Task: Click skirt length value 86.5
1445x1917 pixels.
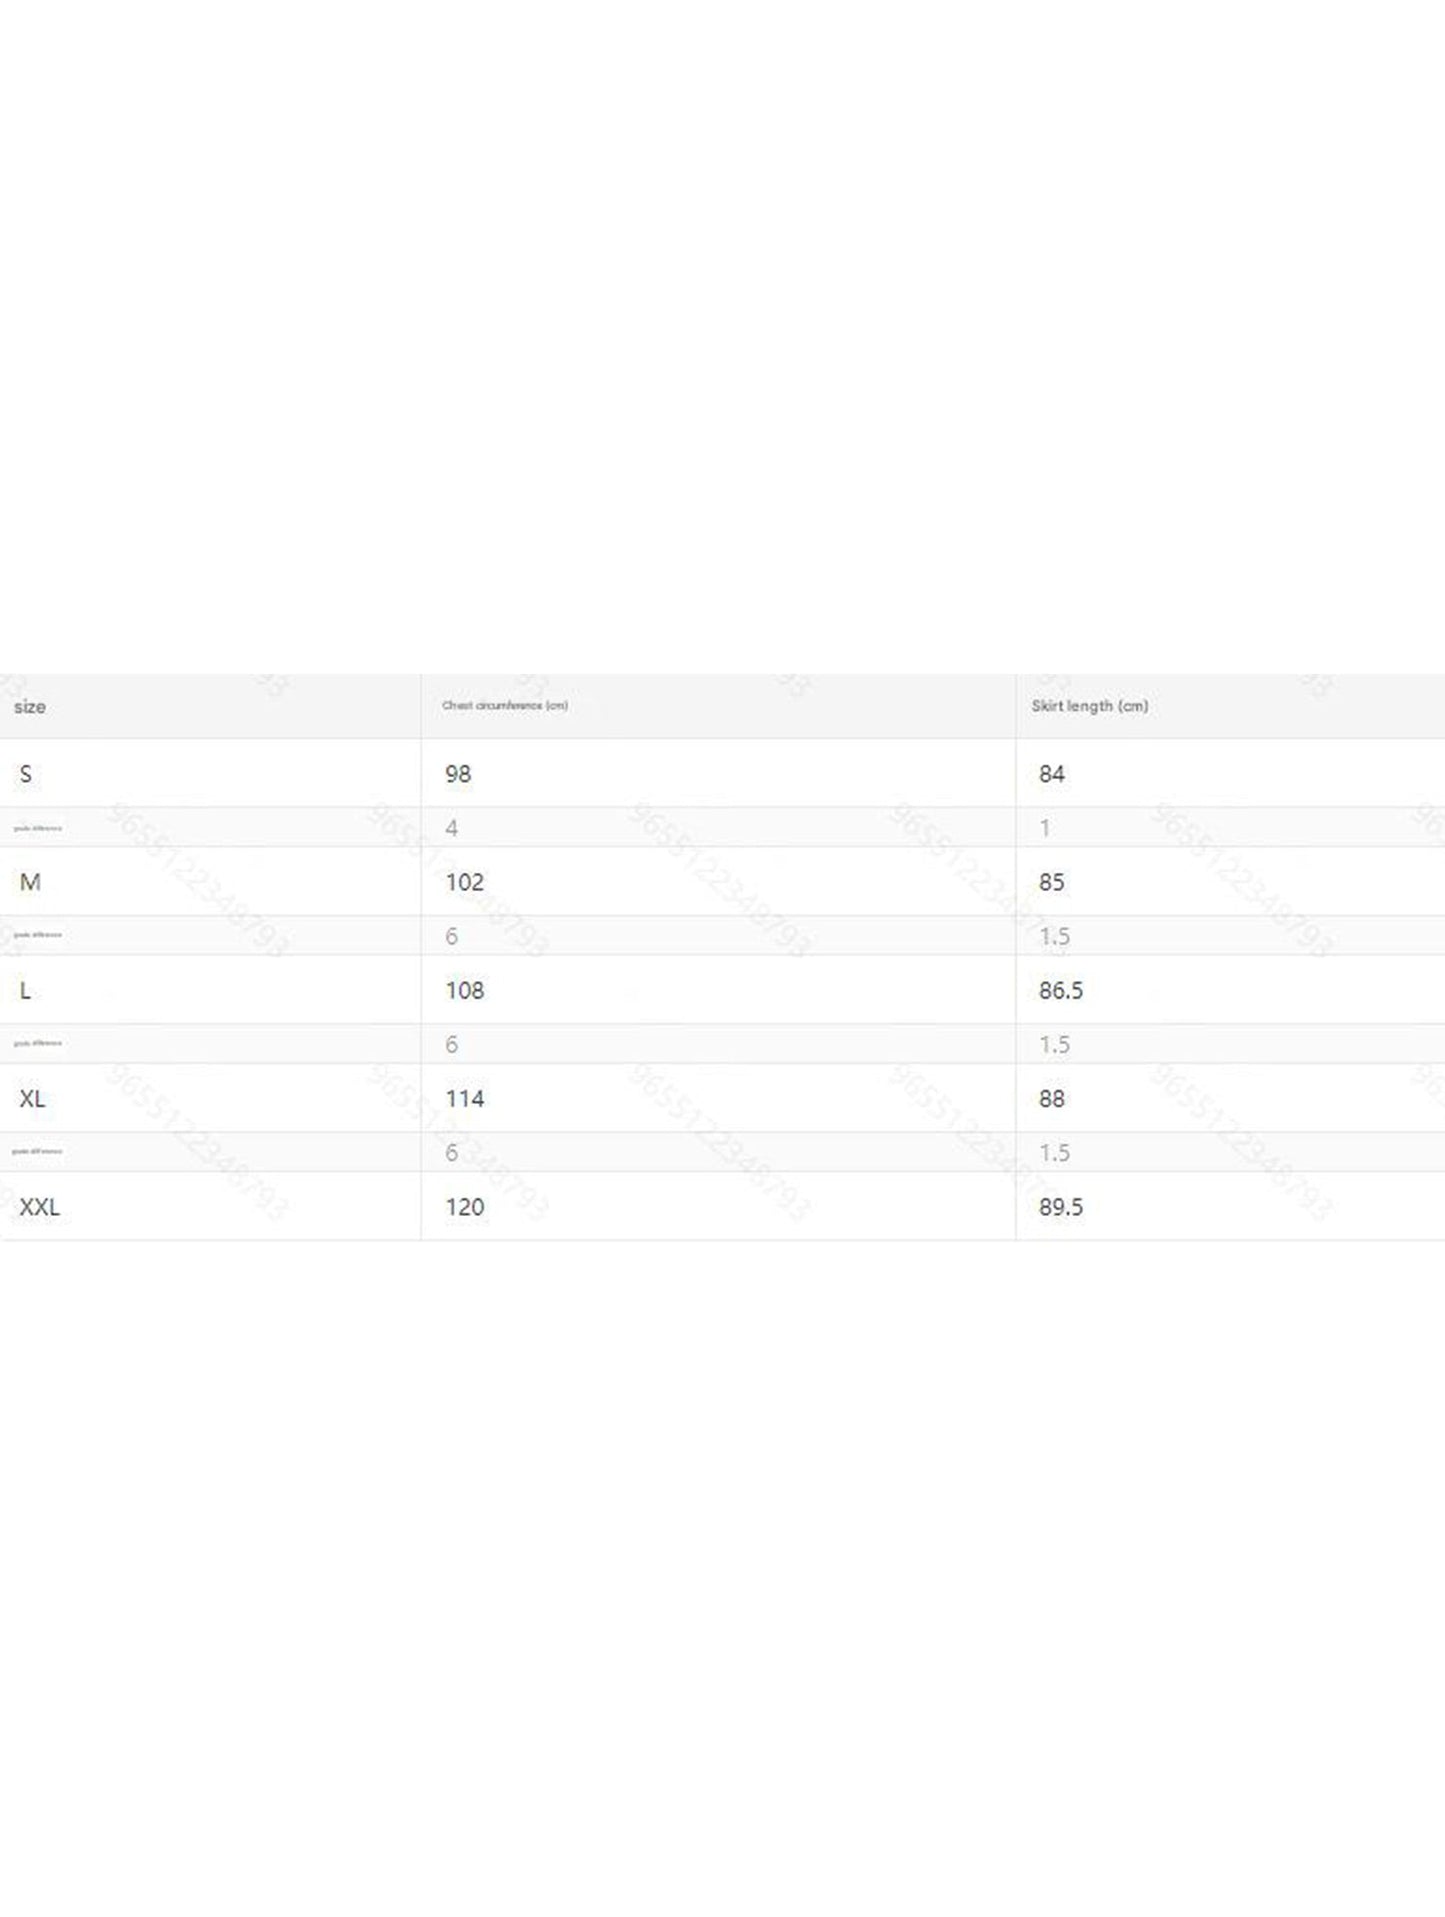Action: click(x=1061, y=990)
